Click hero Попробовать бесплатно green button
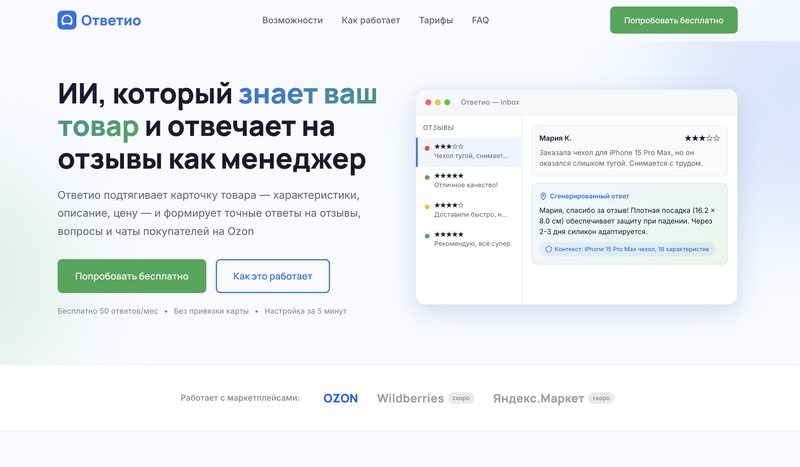This screenshot has height=467, width=800. coord(132,276)
